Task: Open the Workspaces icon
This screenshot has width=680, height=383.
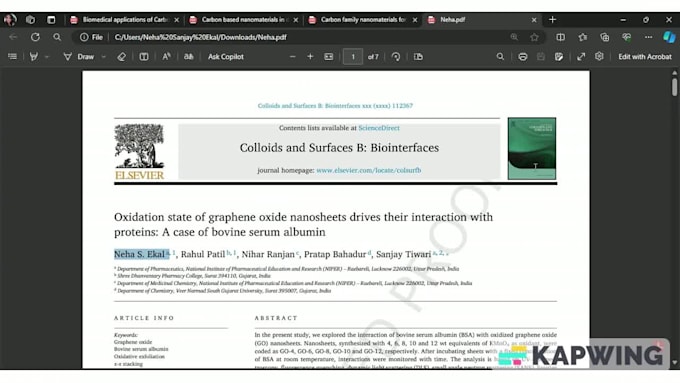Action: (x=30, y=20)
